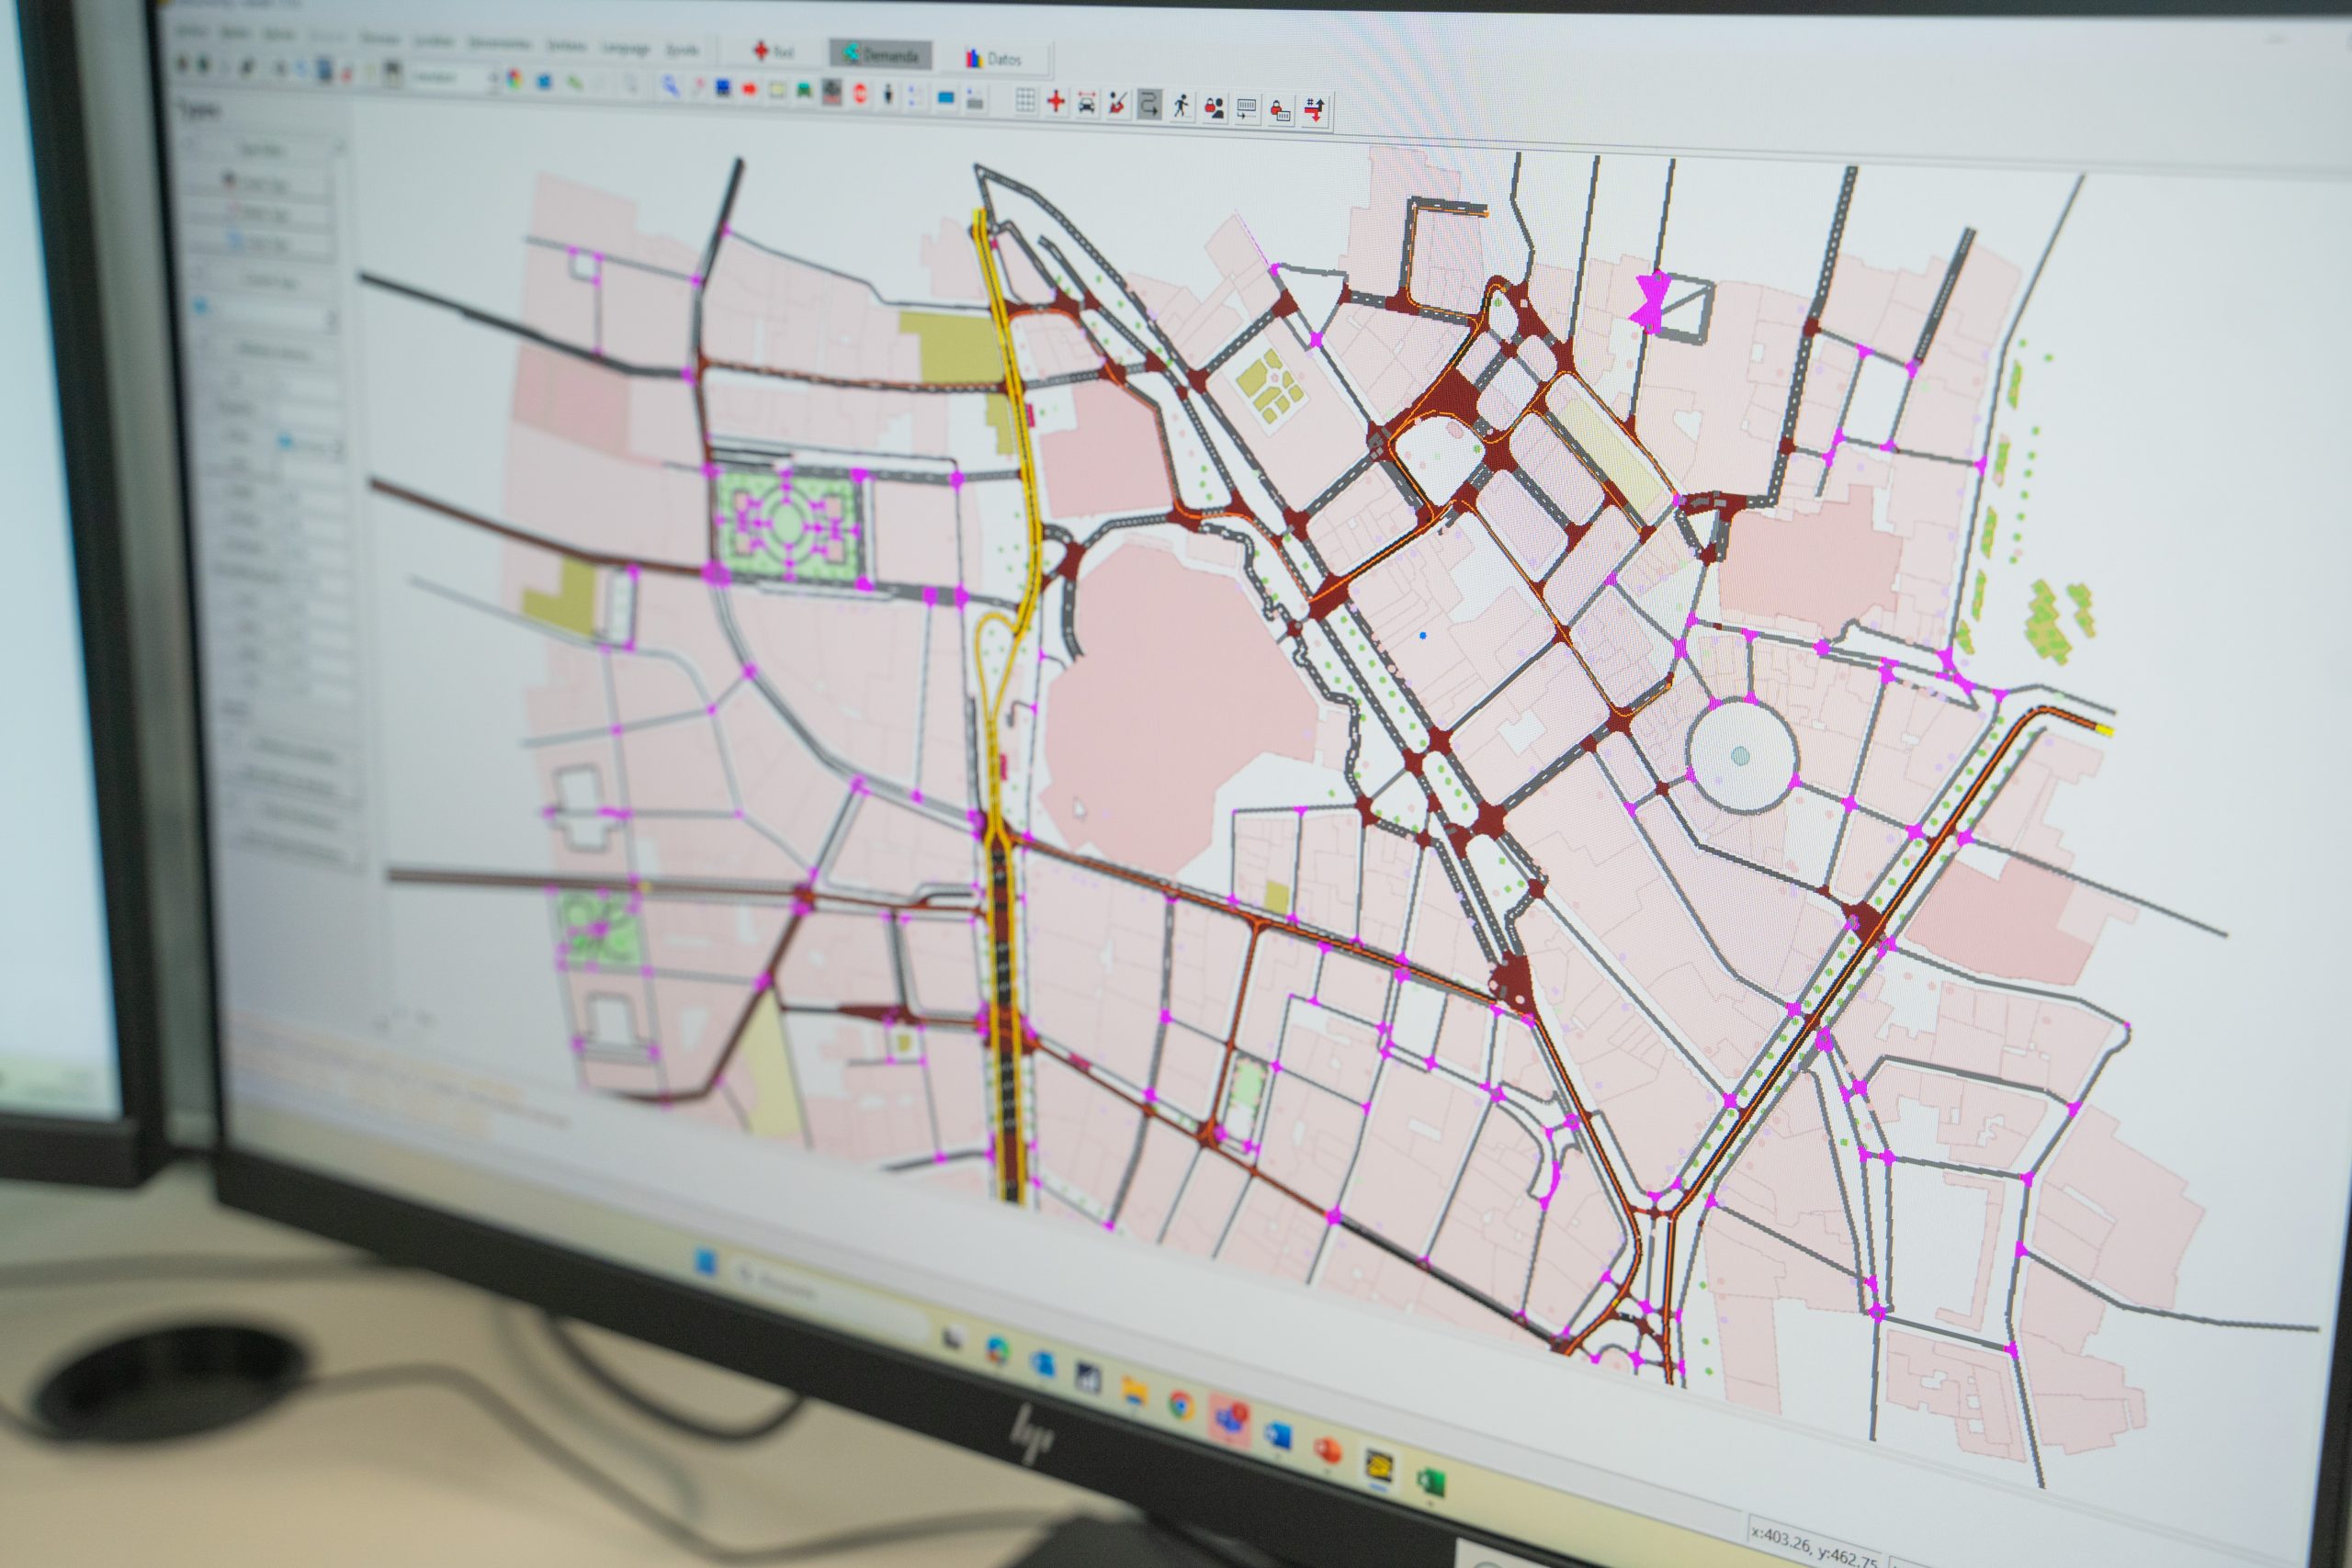The height and width of the screenshot is (1568, 2352).
Task: Click the red lock with ruler icon
Action: pos(1280,111)
